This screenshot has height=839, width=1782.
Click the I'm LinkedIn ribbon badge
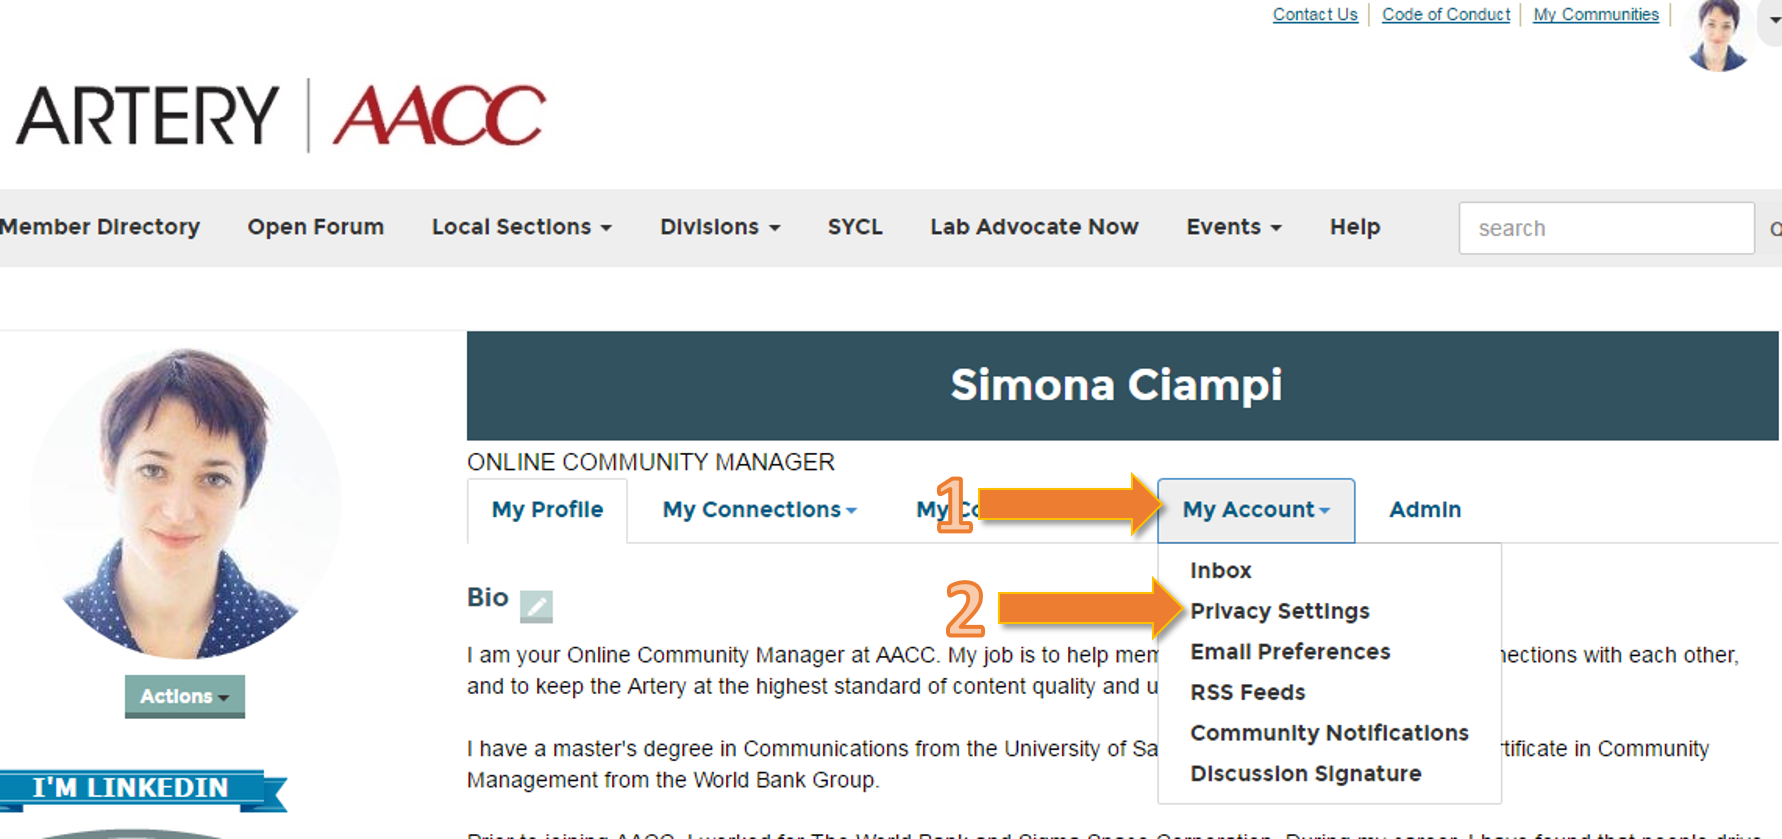140,789
